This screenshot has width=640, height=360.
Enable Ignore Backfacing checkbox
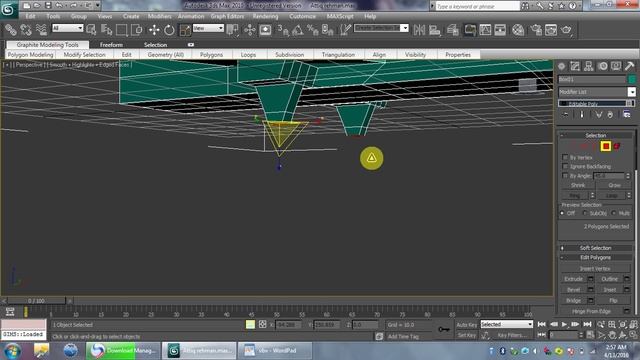click(x=565, y=167)
